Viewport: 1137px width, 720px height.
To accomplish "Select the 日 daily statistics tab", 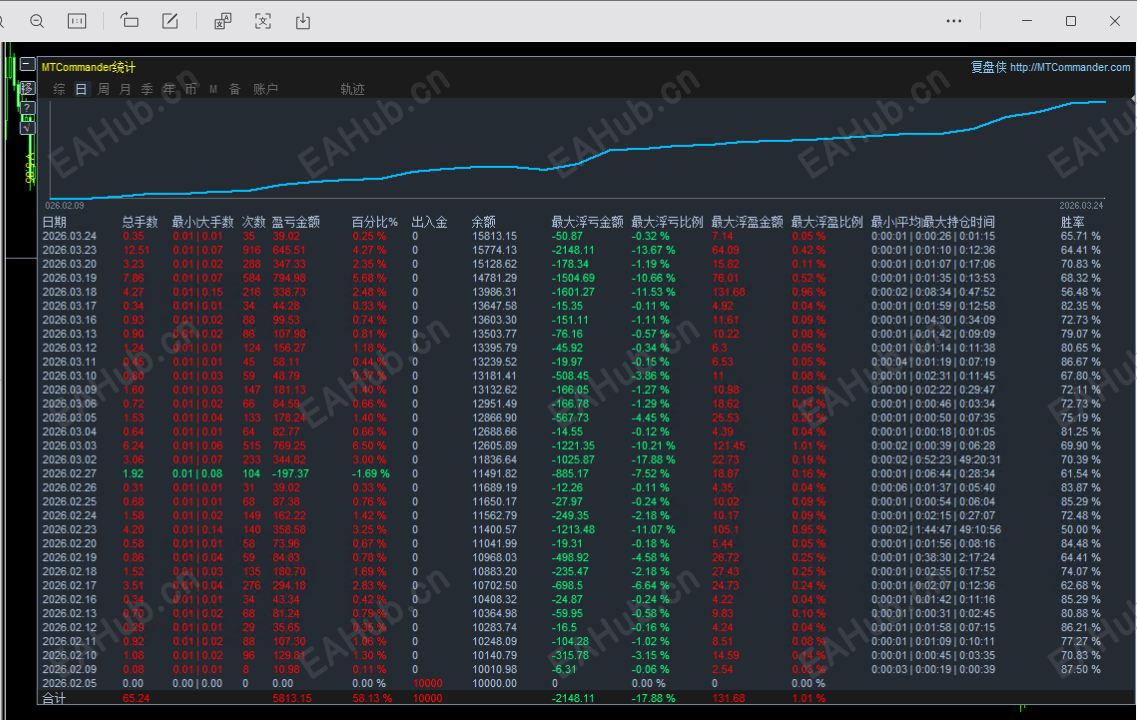I will (81, 89).
